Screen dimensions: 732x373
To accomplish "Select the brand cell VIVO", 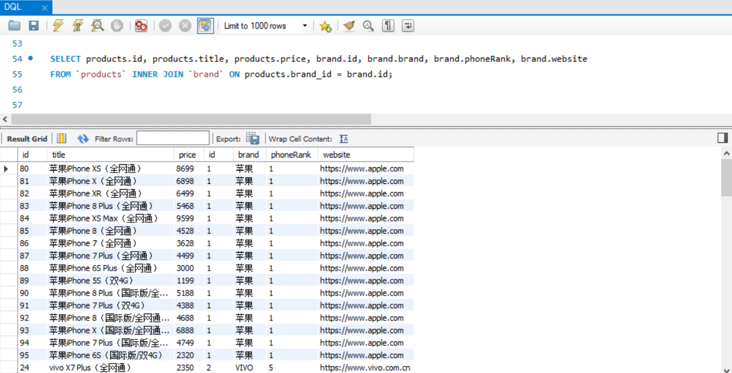I will click(x=249, y=368).
